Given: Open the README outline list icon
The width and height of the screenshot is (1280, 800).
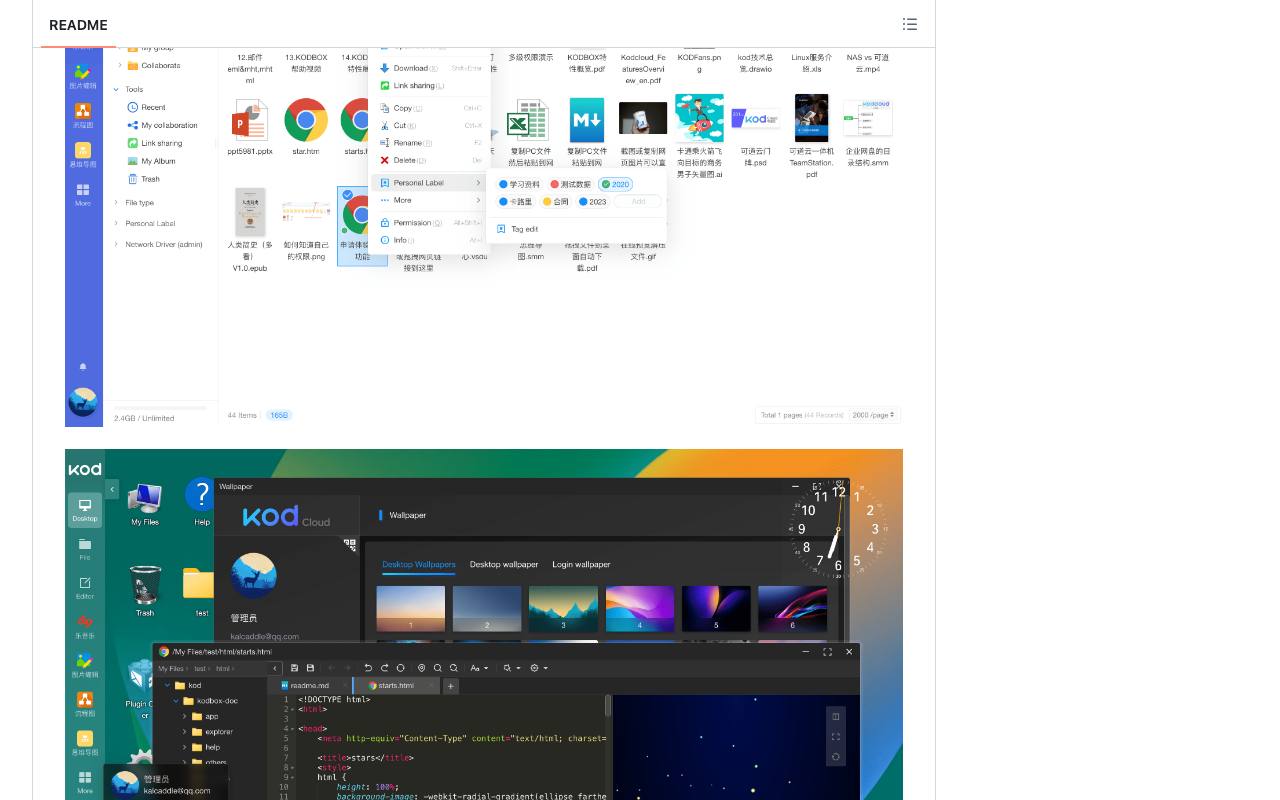Looking at the screenshot, I should [x=910, y=24].
